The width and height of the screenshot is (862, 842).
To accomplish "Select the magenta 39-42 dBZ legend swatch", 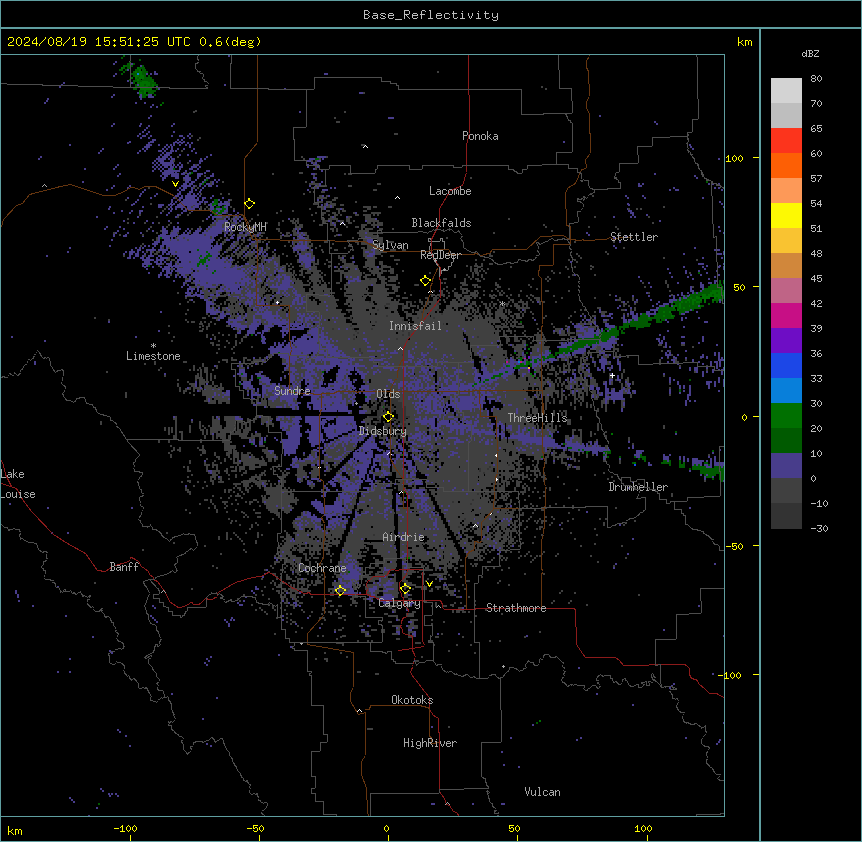I will tap(786, 315).
